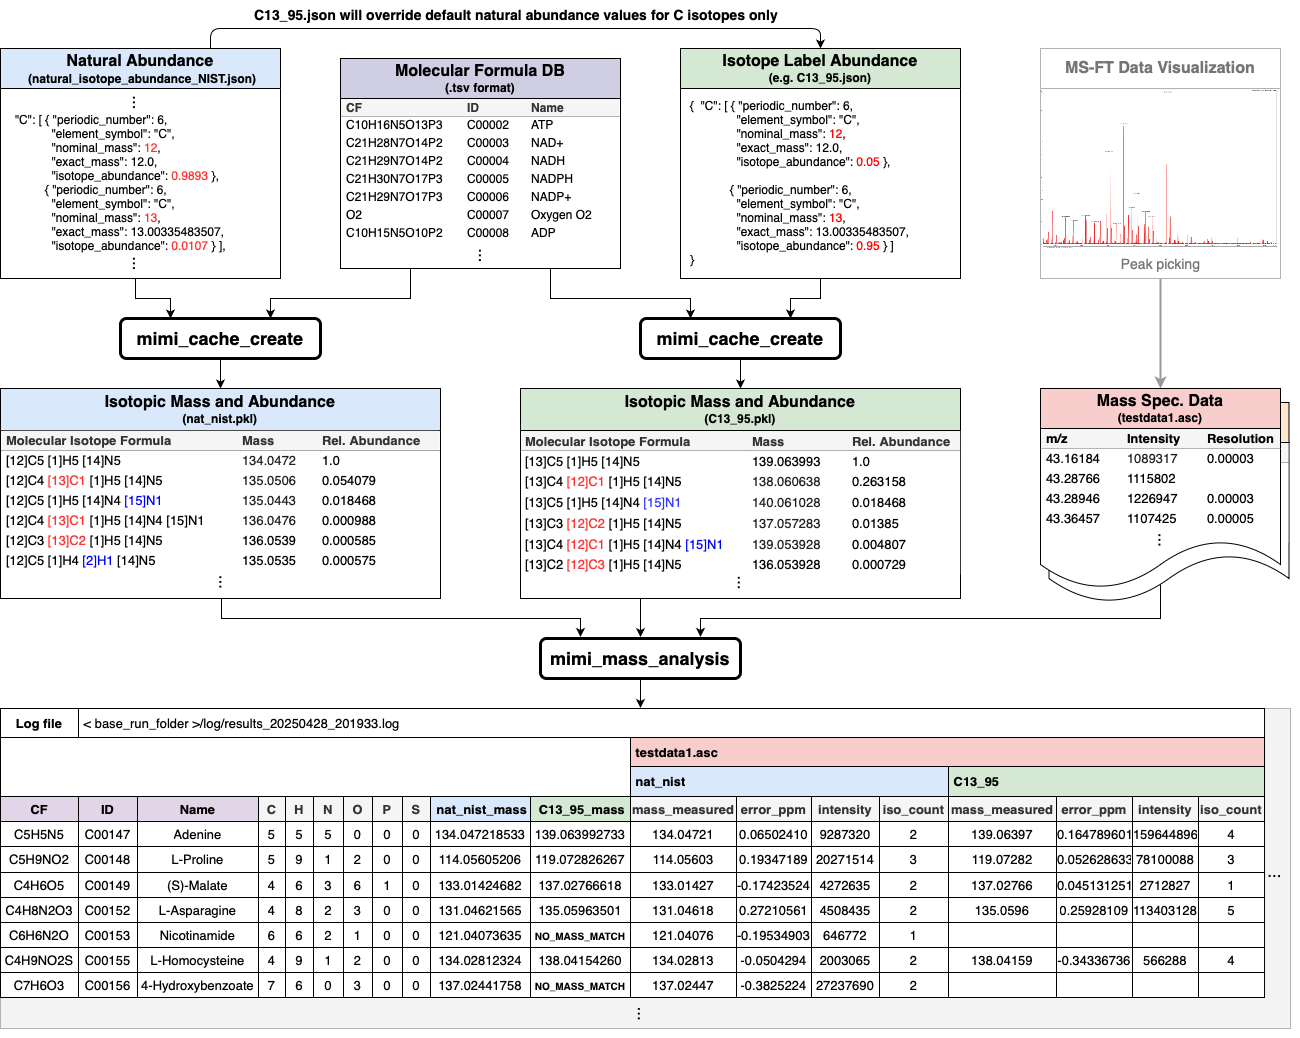Expand horizontal ellipsis right of results table
Viewport: 1300px width, 1038px height.
coord(1274,876)
